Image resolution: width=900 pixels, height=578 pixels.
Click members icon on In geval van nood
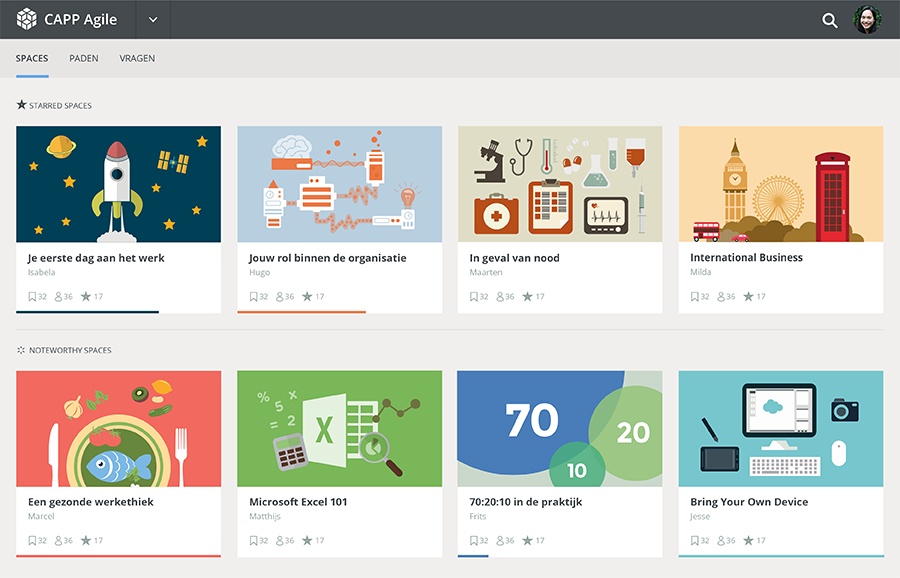(500, 297)
